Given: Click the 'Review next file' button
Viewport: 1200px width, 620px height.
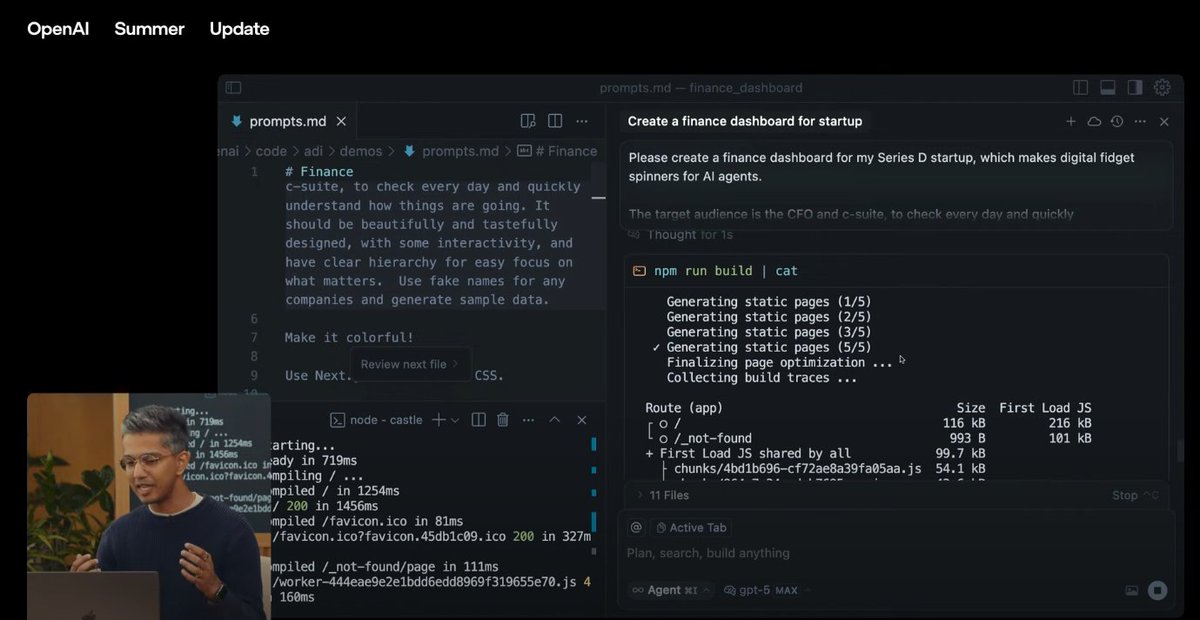Looking at the screenshot, I should coord(409,364).
